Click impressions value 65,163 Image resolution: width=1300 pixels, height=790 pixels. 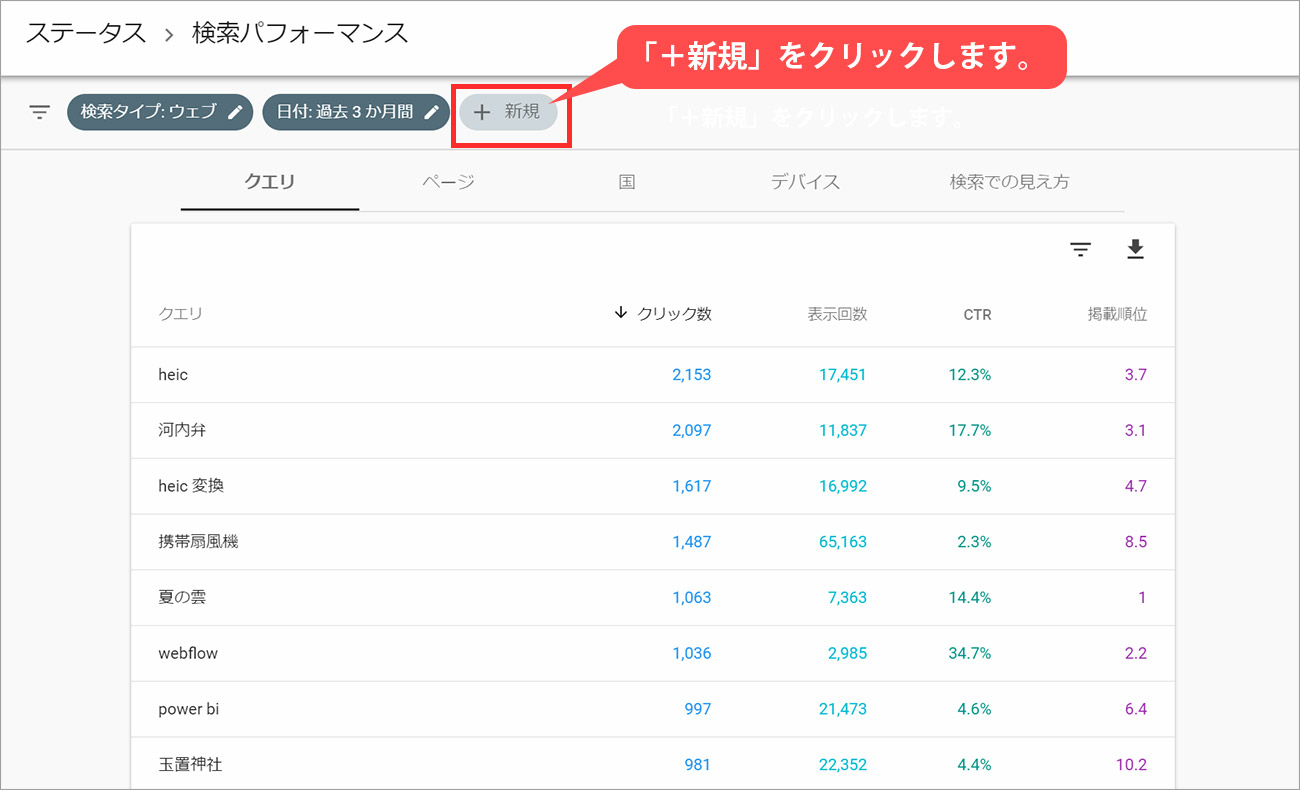(x=841, y=542)
